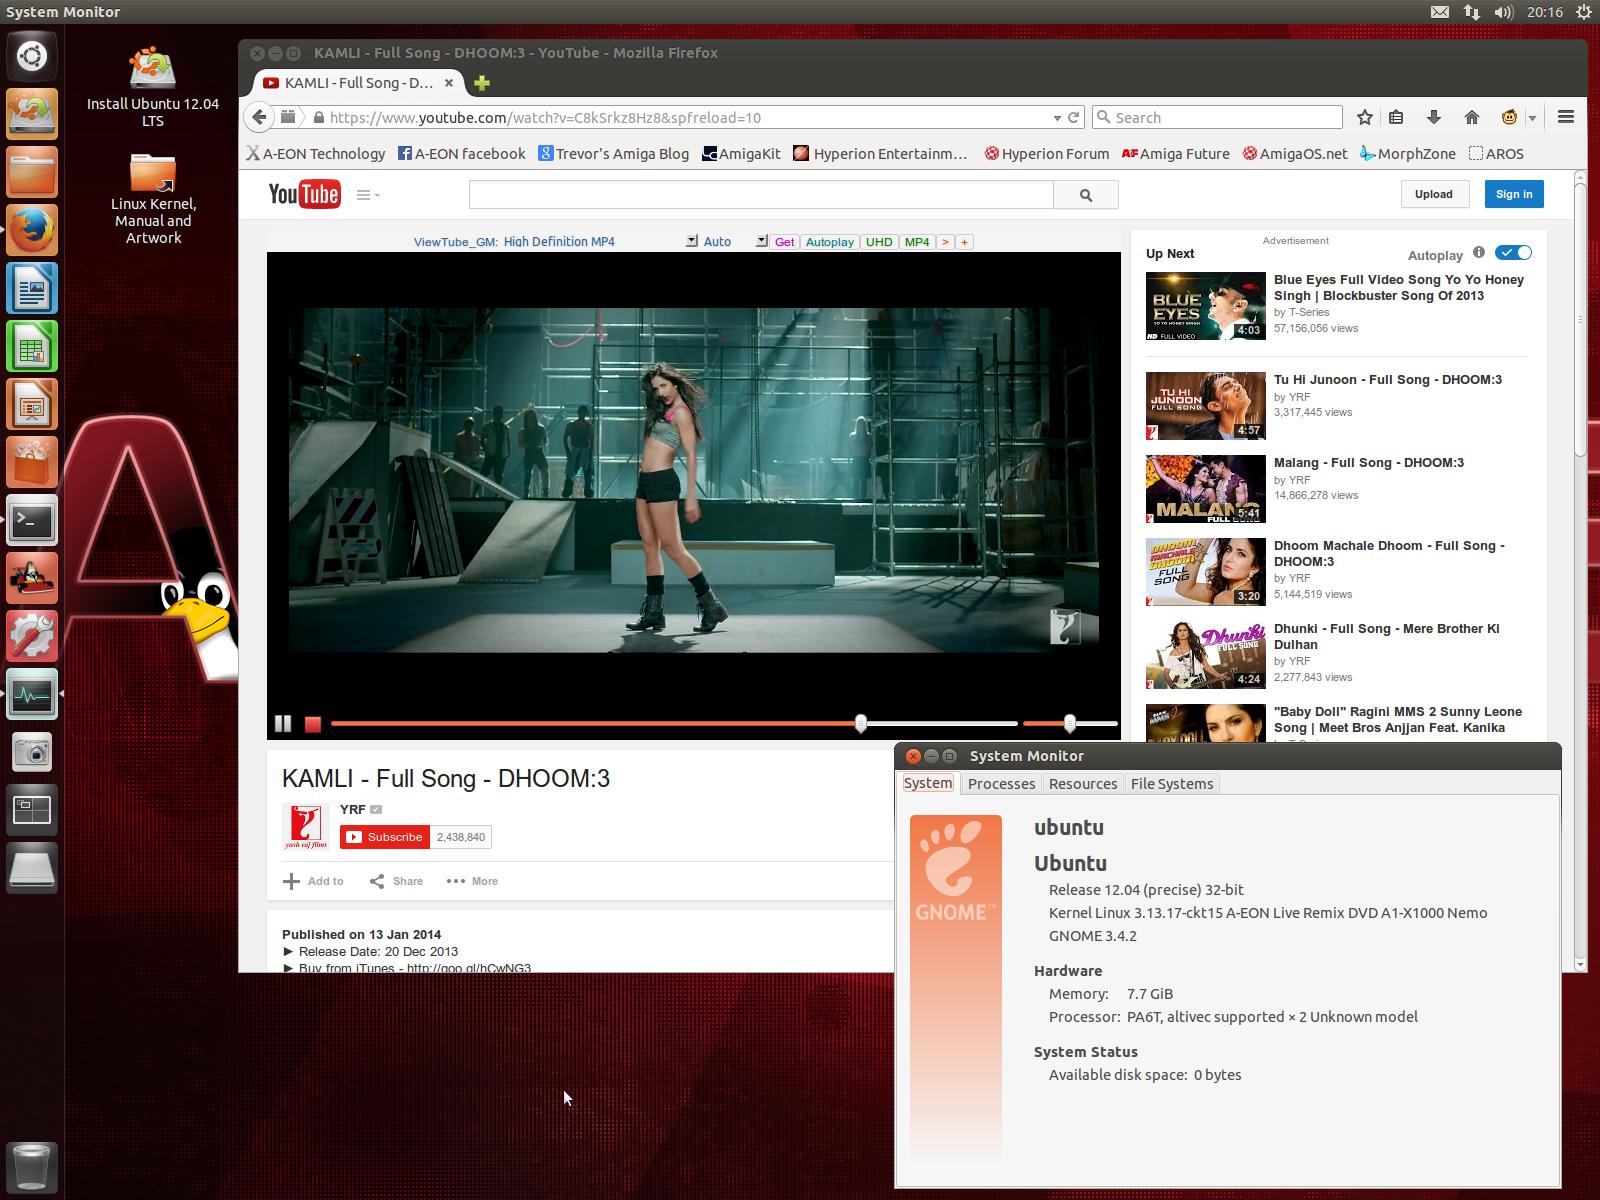1600x1200 pixels.
Task: Open the Firefox hamburger menu
Action: pyautogui.click(x=1566, y=117)
